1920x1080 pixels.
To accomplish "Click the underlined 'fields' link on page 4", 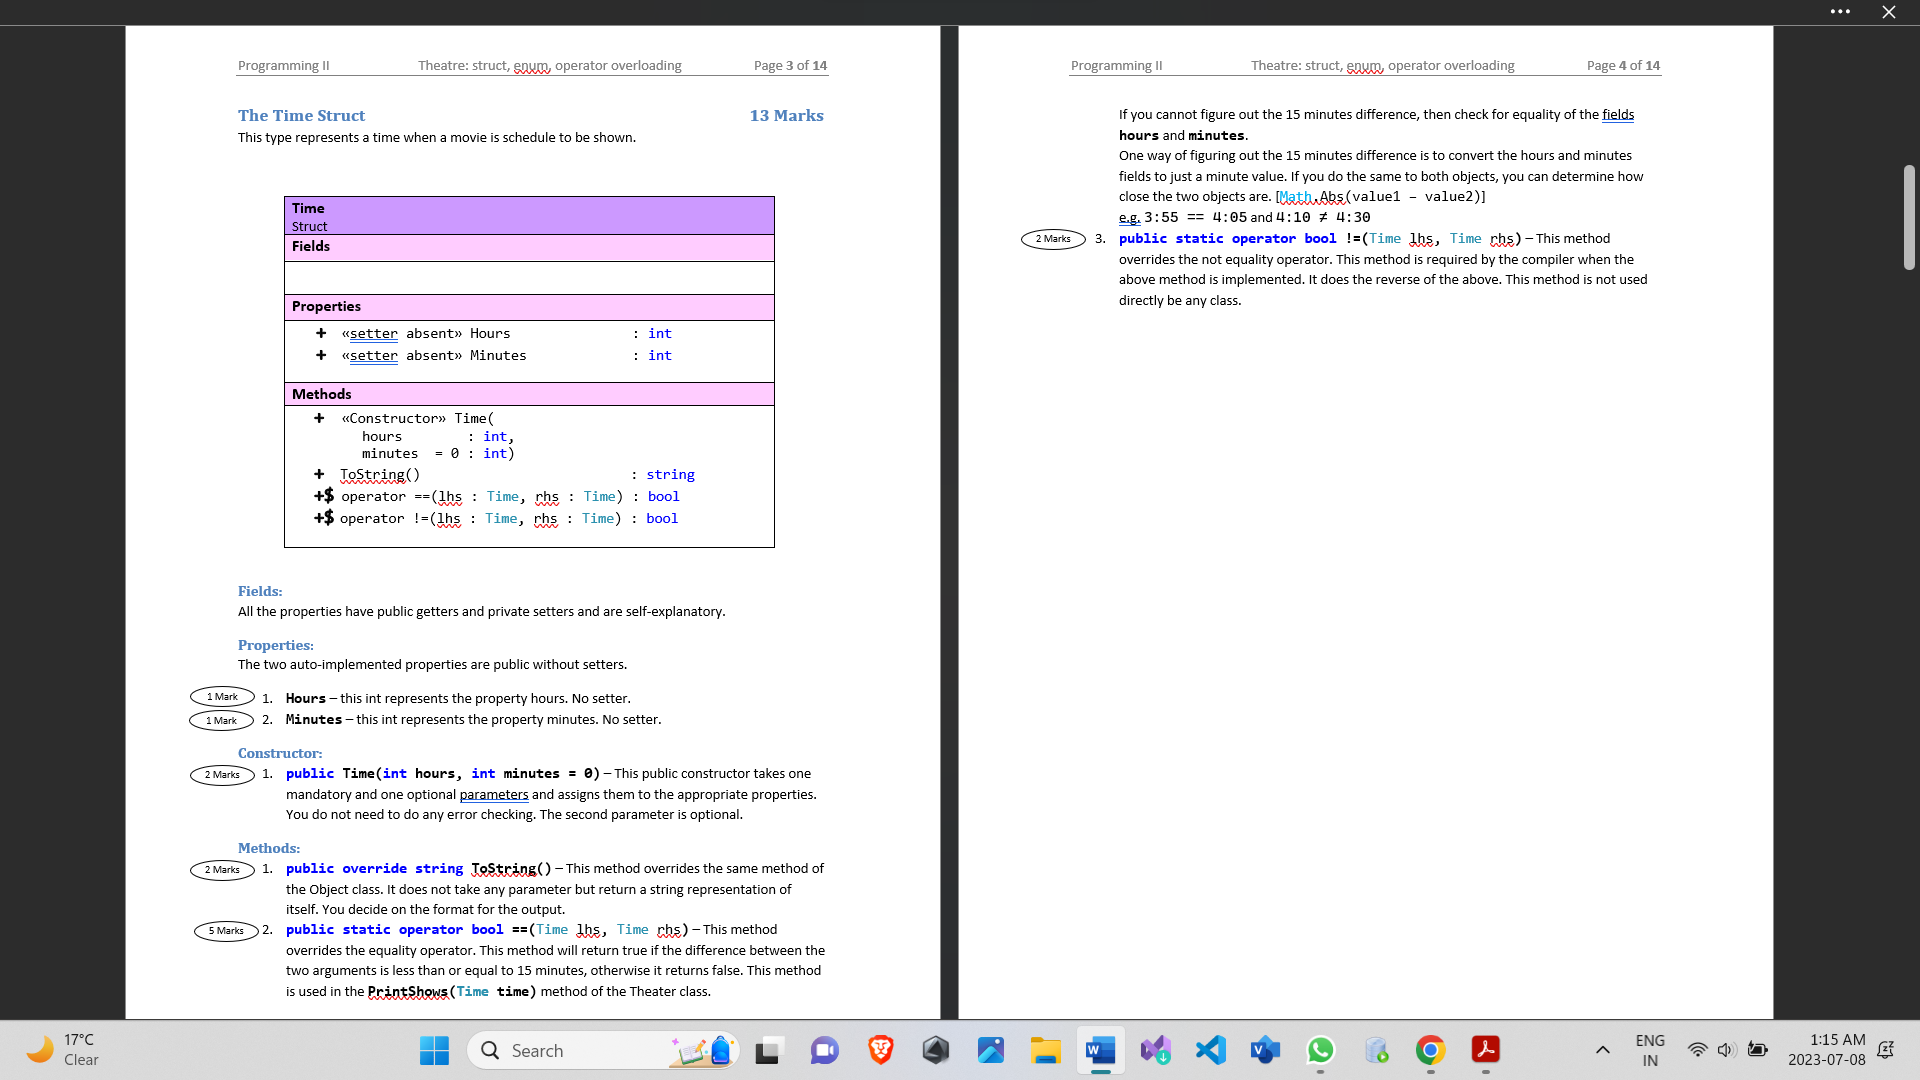I will 1617,115.
